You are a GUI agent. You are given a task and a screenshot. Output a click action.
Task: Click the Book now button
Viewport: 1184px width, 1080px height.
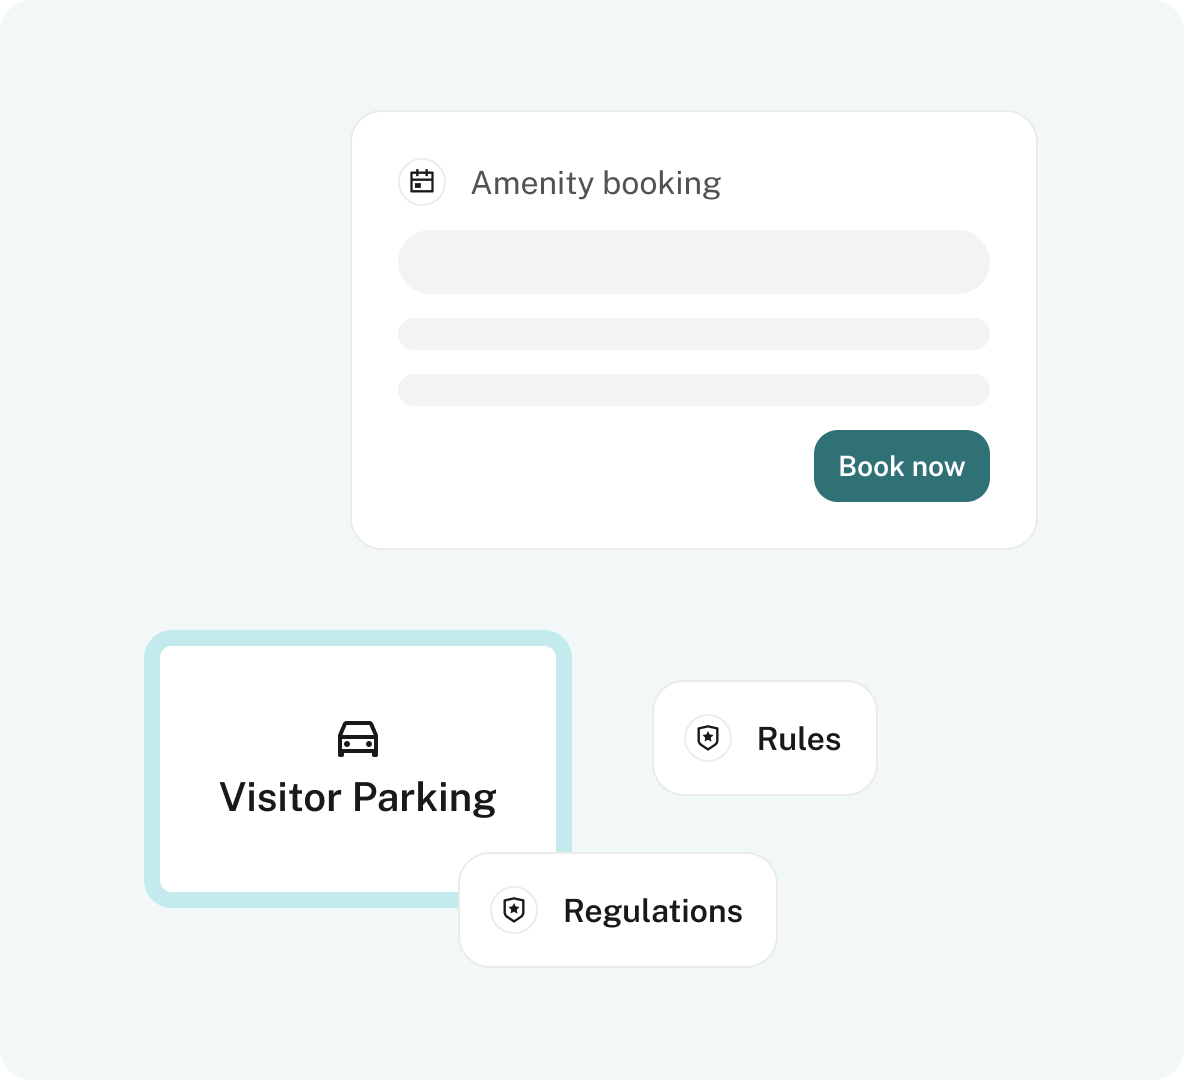(x=902, y=466)
